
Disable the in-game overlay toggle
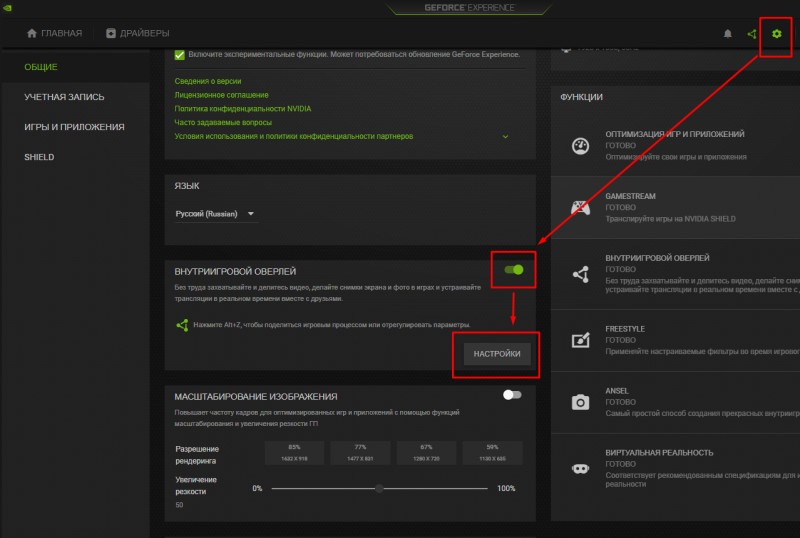point(514,270)
